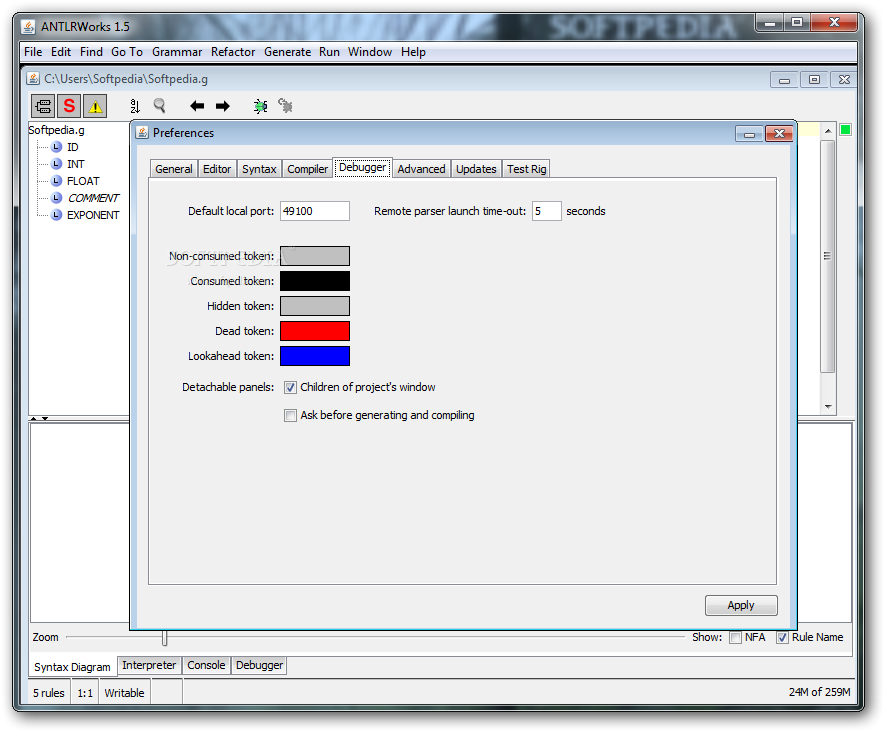
Task: Click the lexer icon beside EXPONENT rule
Action: 56,214
